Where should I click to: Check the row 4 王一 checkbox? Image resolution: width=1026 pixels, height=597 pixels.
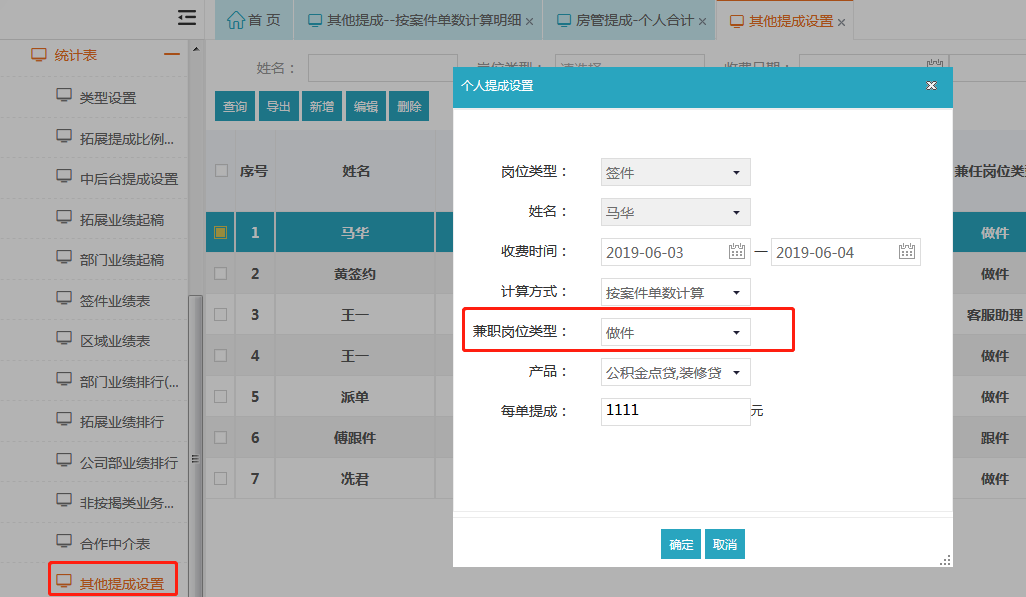pyautogui.click(x=221, y=355)
